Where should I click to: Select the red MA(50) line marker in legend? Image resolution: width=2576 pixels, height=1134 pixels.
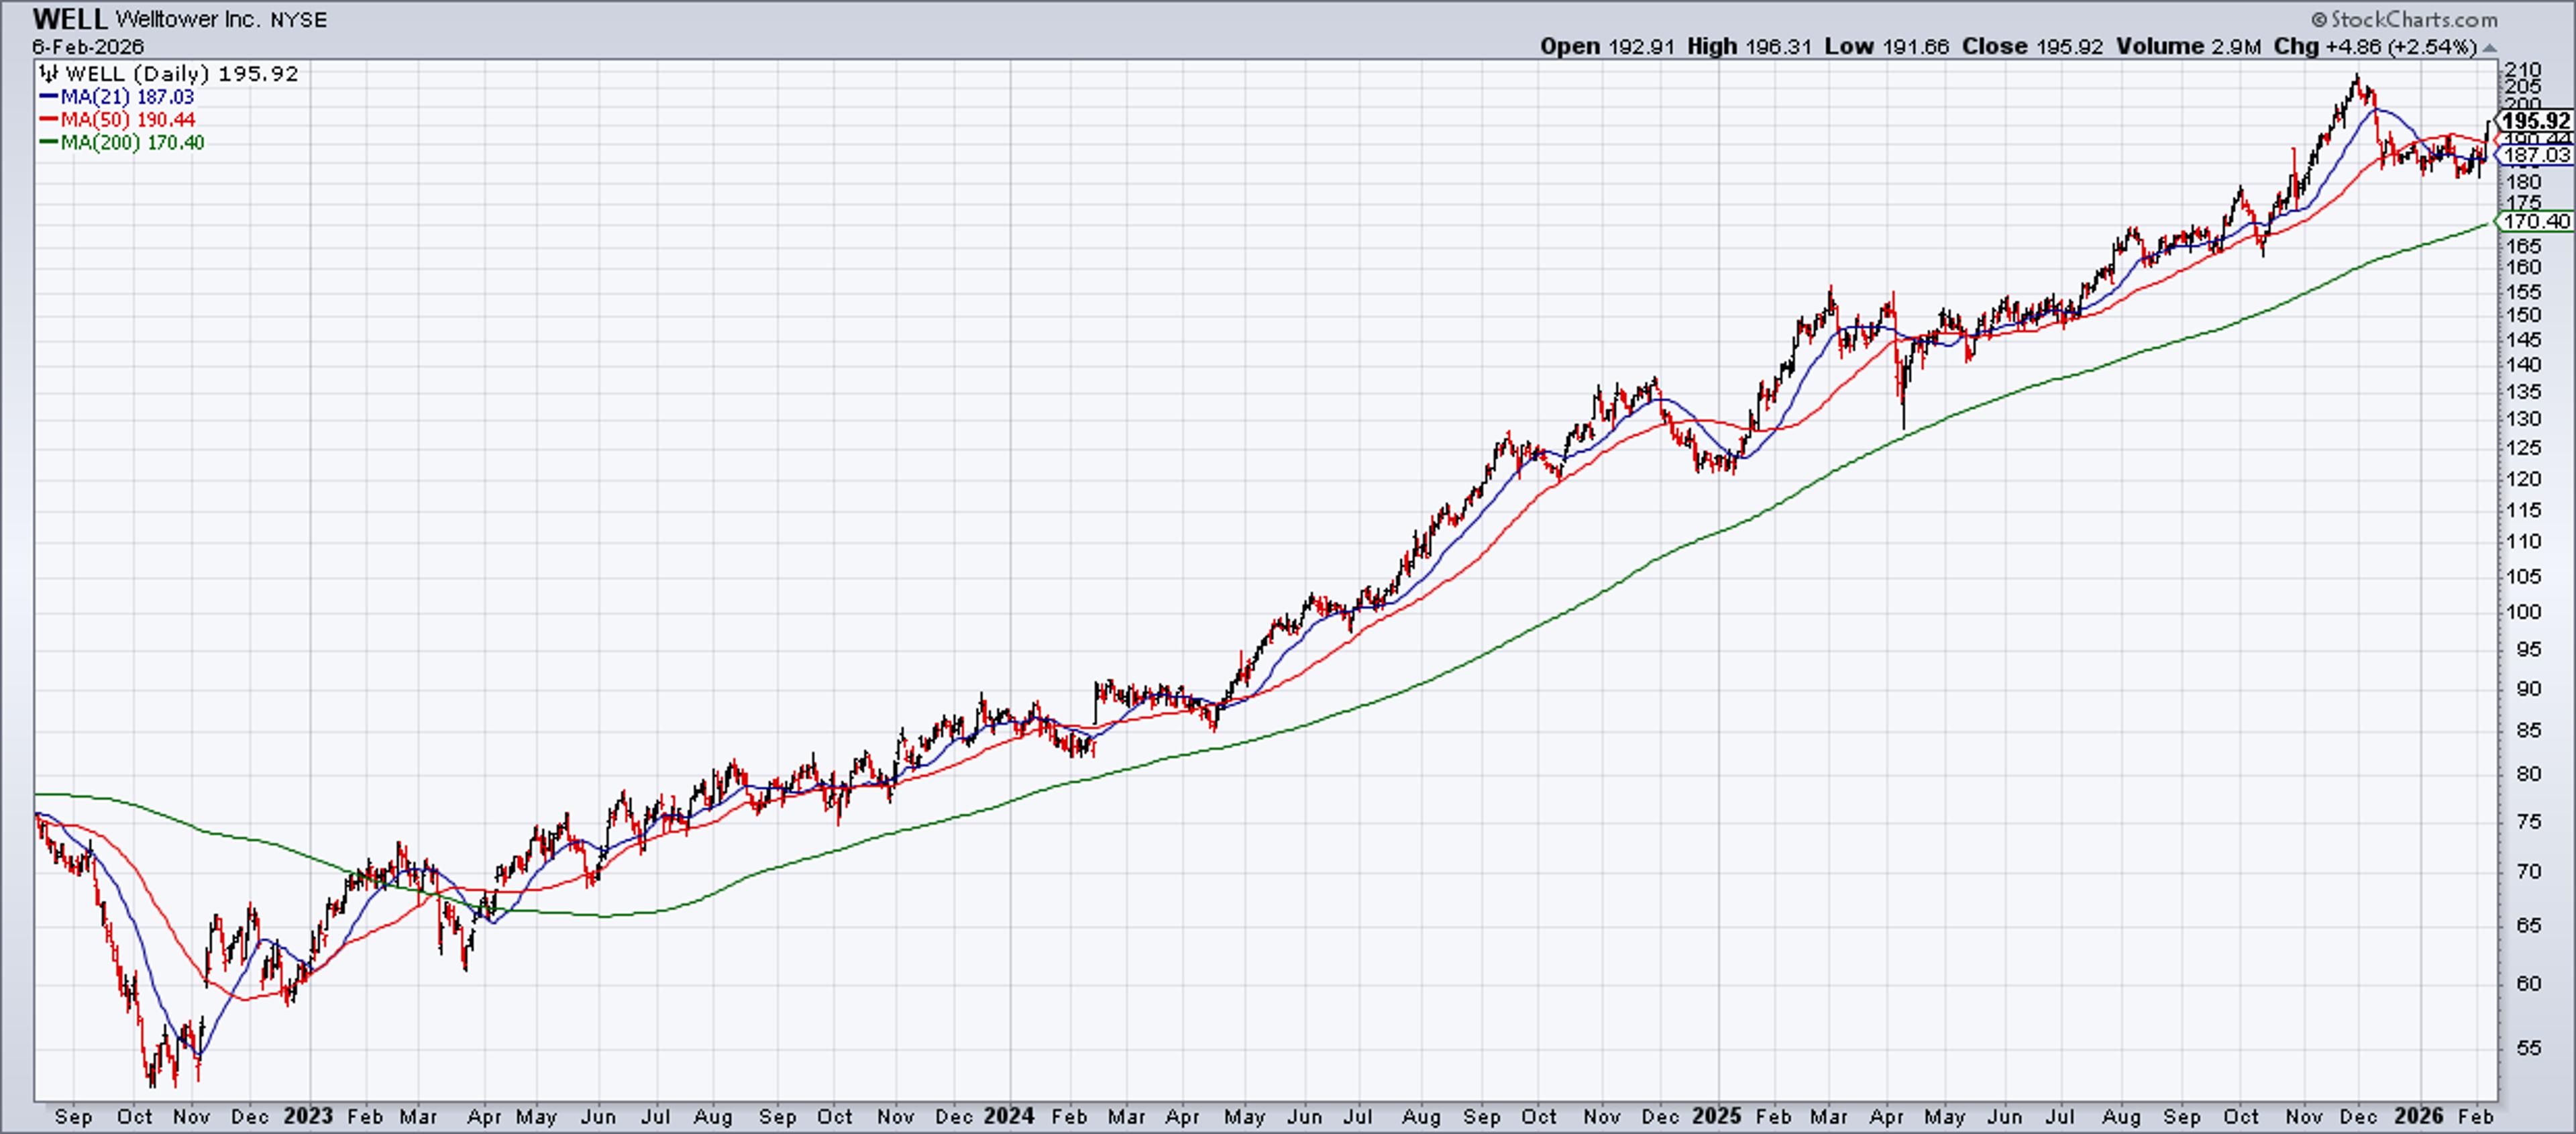(x=49, y=119)
